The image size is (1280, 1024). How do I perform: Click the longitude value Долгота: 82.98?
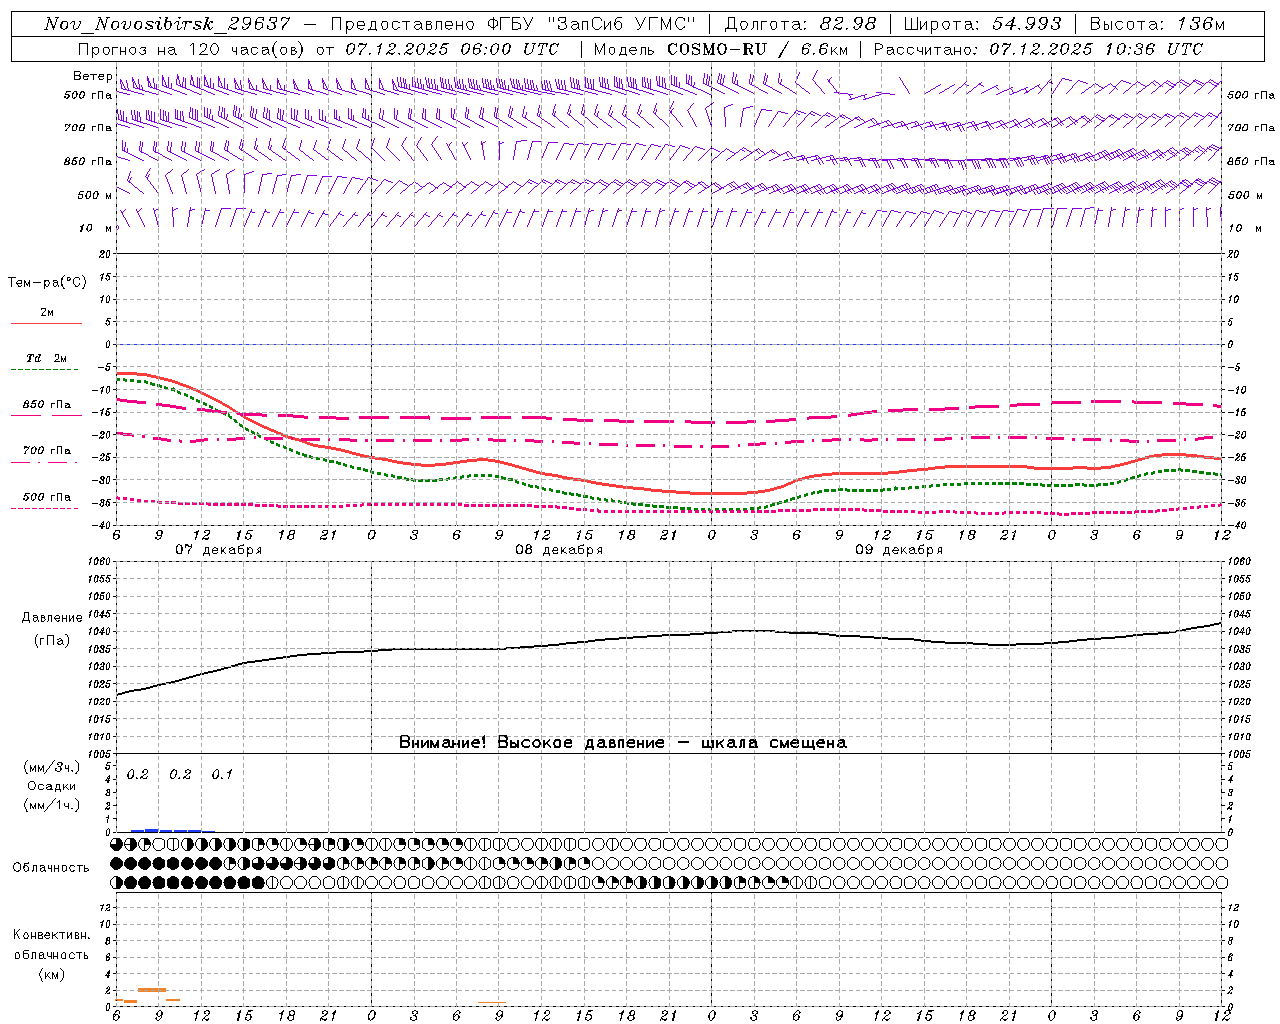[x=800, y=24]
